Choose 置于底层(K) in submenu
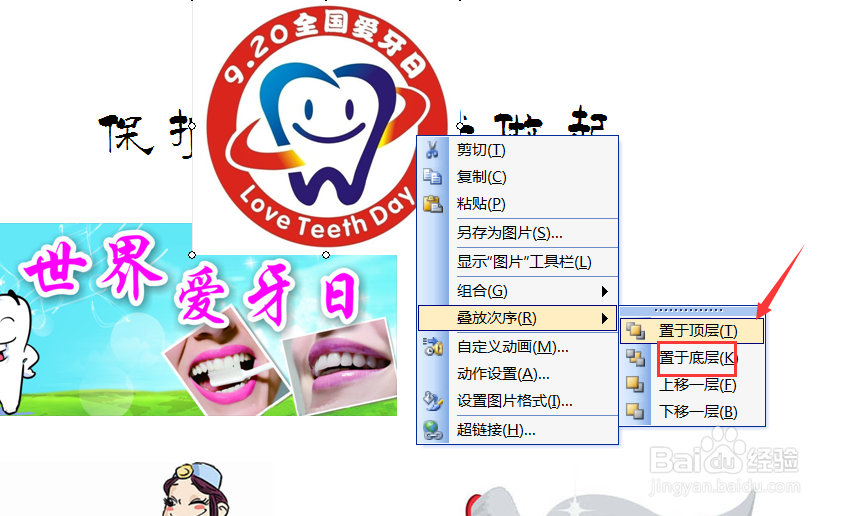Image resolution: width=846 pixels, height=516 pixels. point(692,357)
